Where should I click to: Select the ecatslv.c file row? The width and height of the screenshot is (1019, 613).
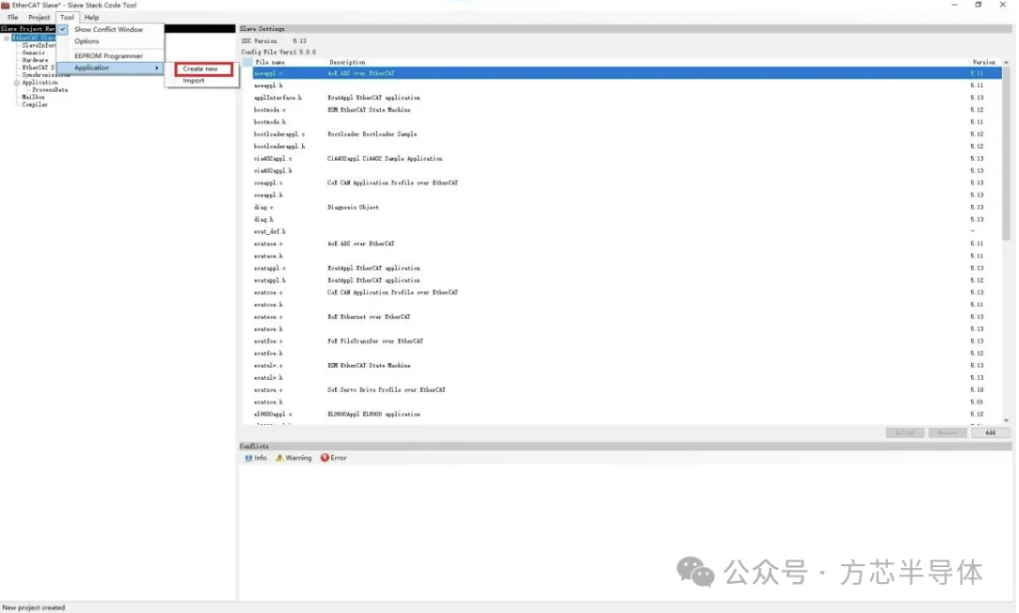tap(627, 365)
